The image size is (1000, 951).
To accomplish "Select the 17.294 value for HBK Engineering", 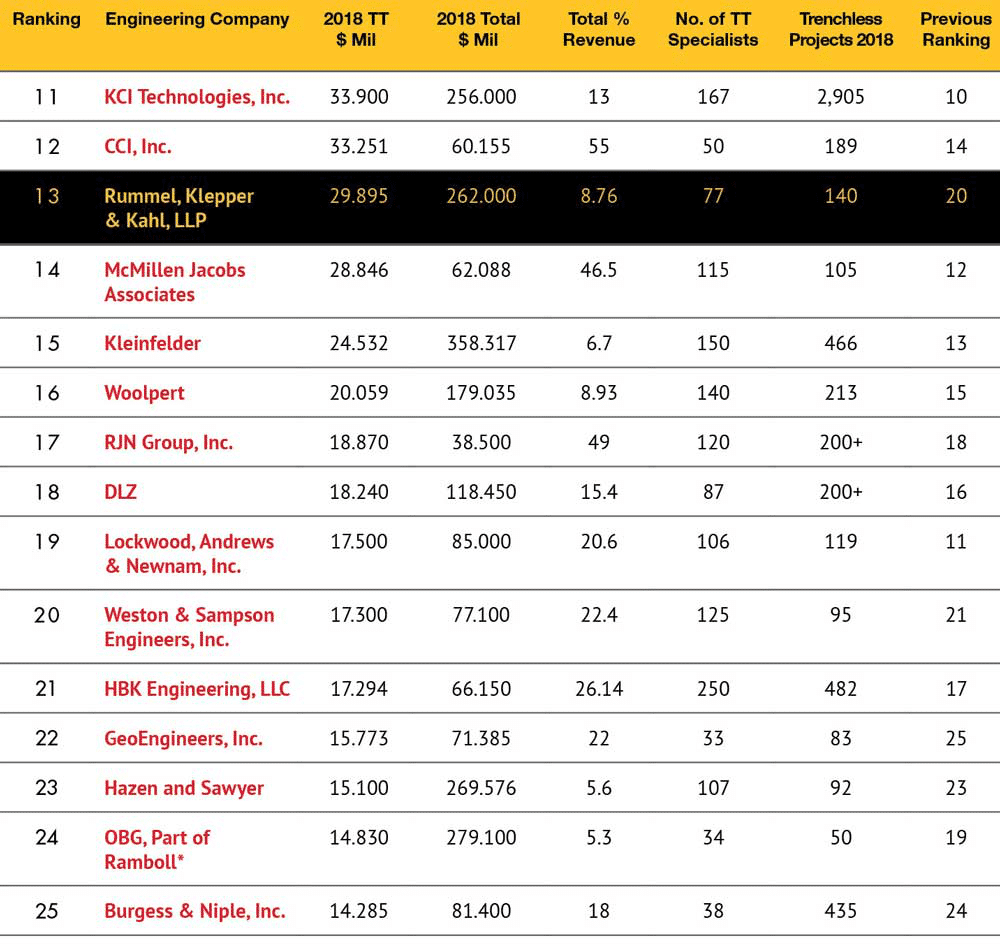I will coord(359,689).
